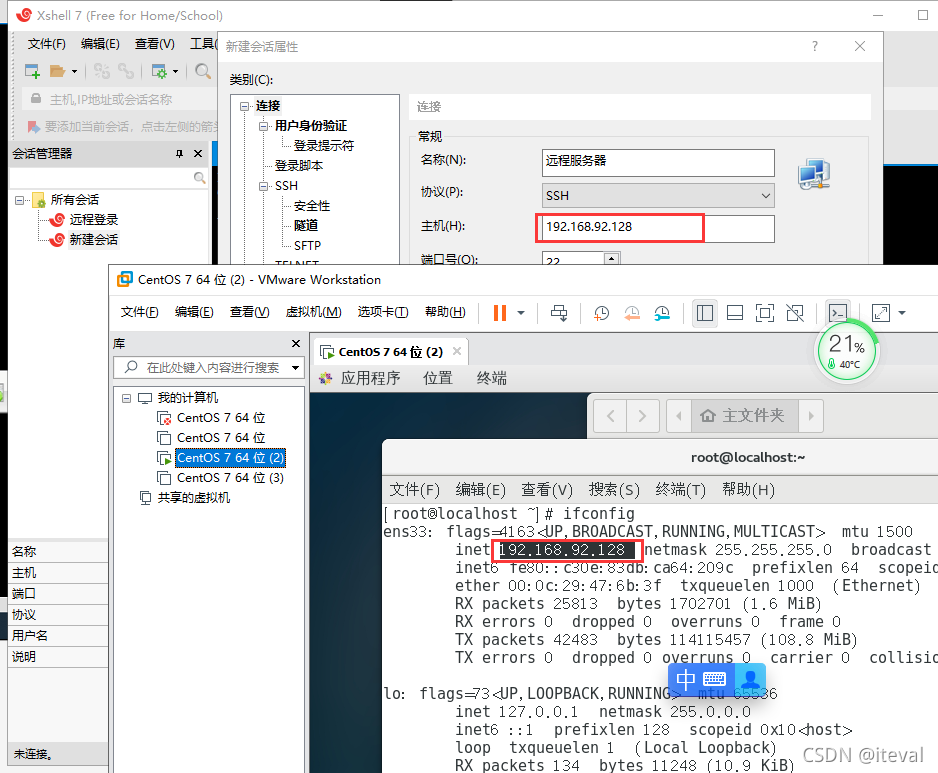Click the file manager back arrow
This screenshot has height=773, width=938.
point(610,415)
